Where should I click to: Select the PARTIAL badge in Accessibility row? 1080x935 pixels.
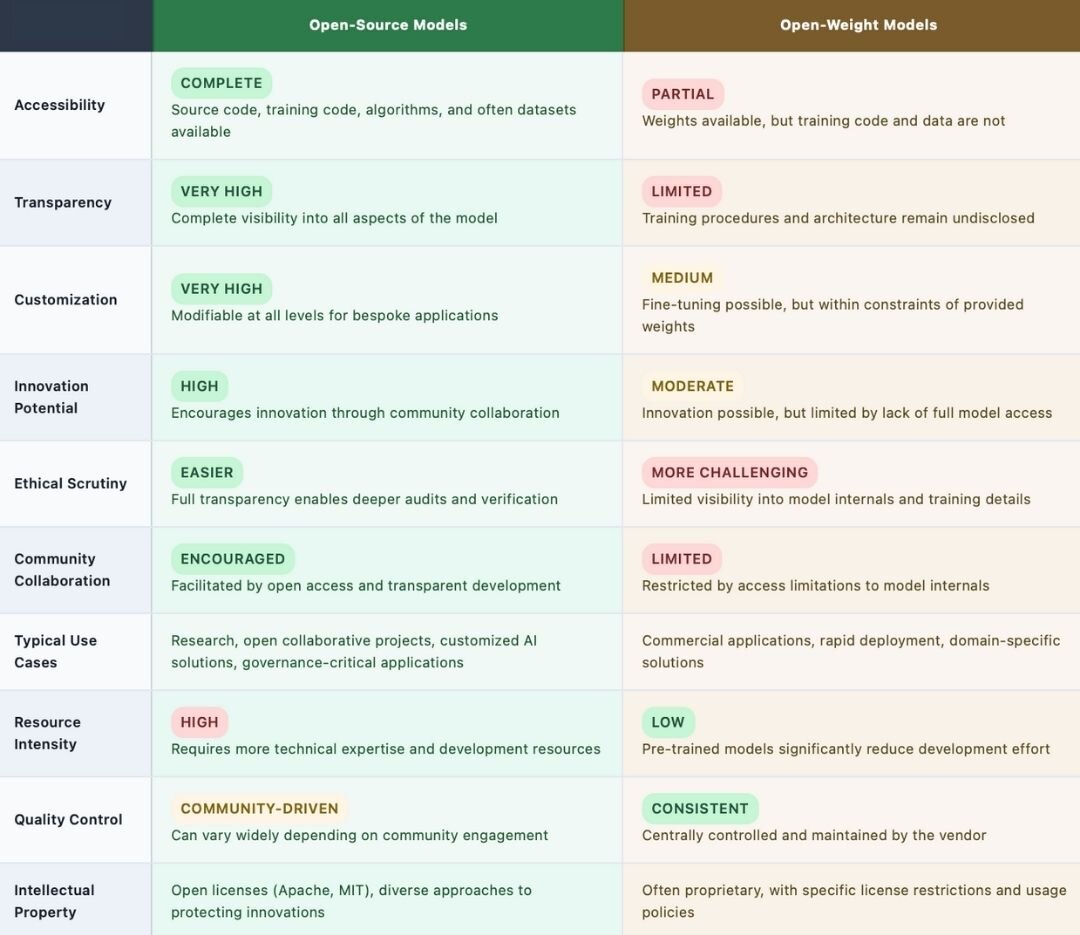(x=682, y=94)
